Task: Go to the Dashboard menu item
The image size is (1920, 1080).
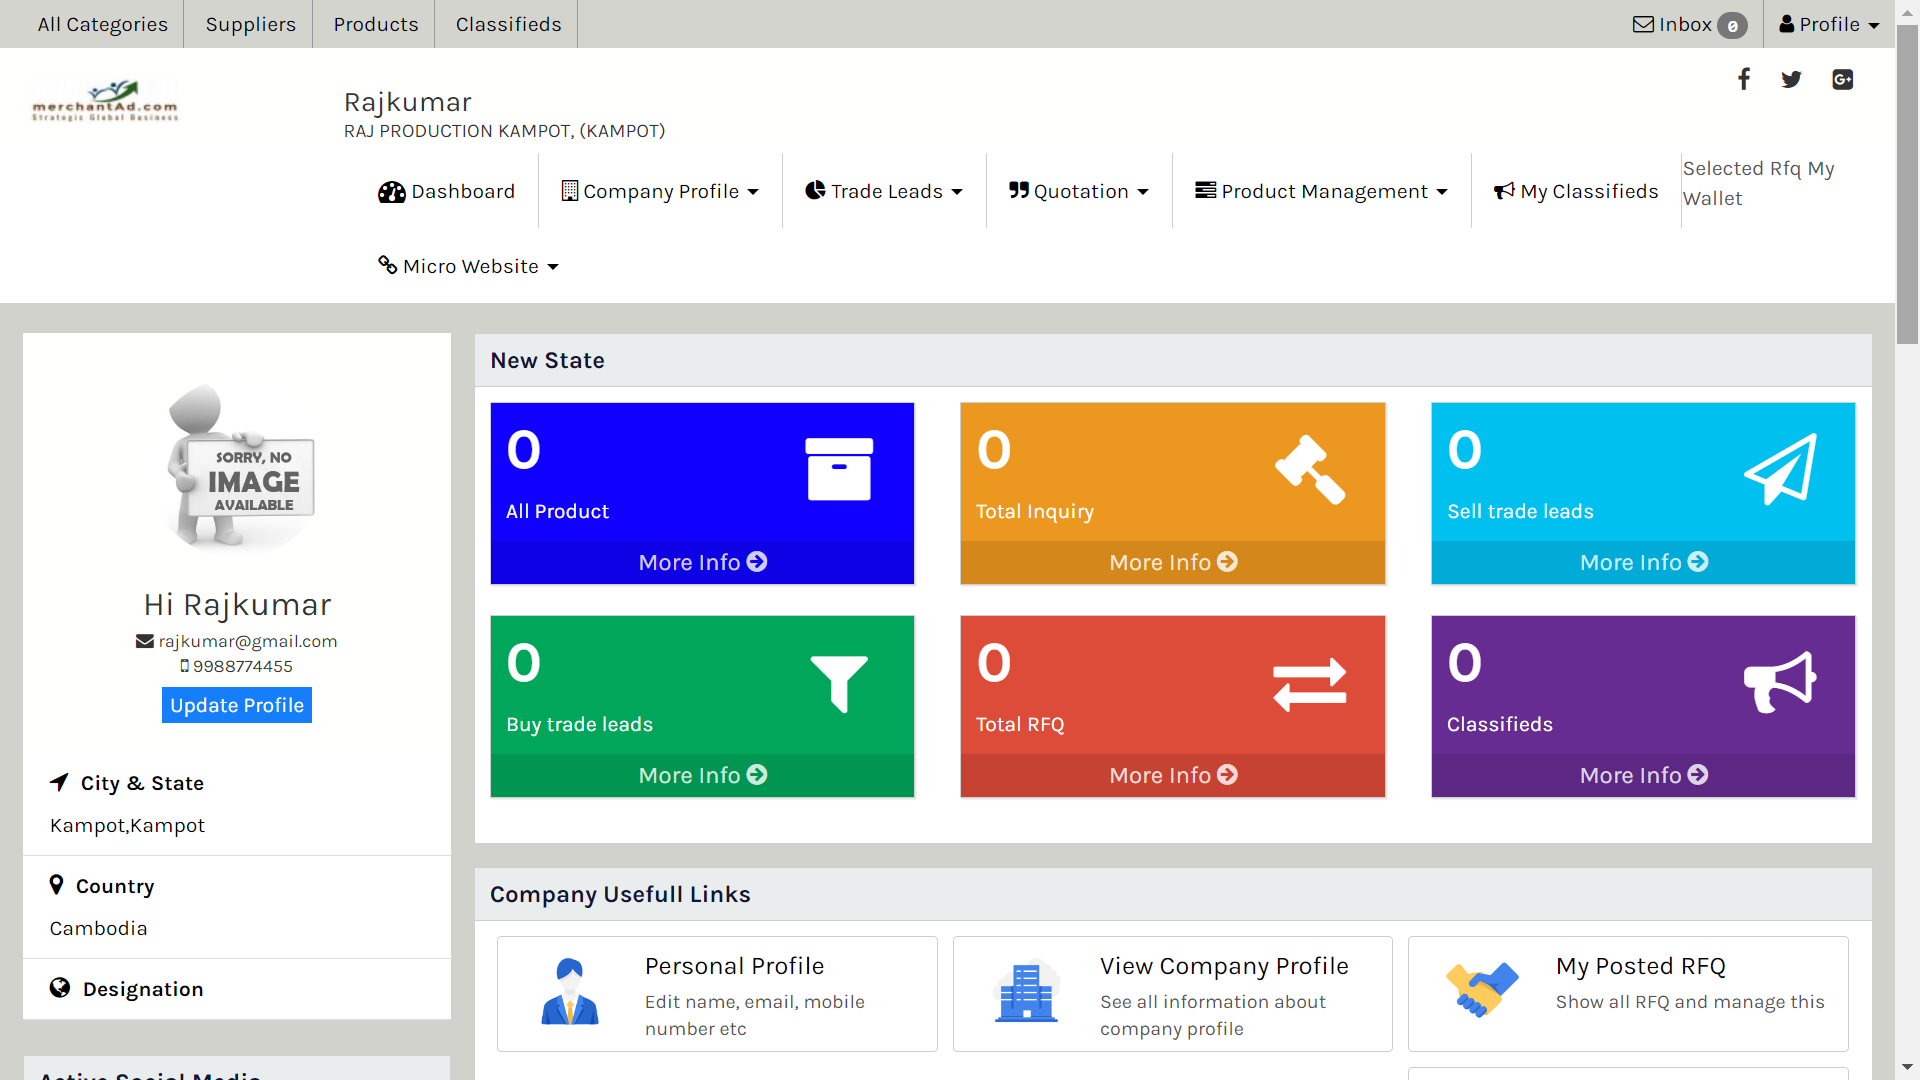Action: pos(446,191)
